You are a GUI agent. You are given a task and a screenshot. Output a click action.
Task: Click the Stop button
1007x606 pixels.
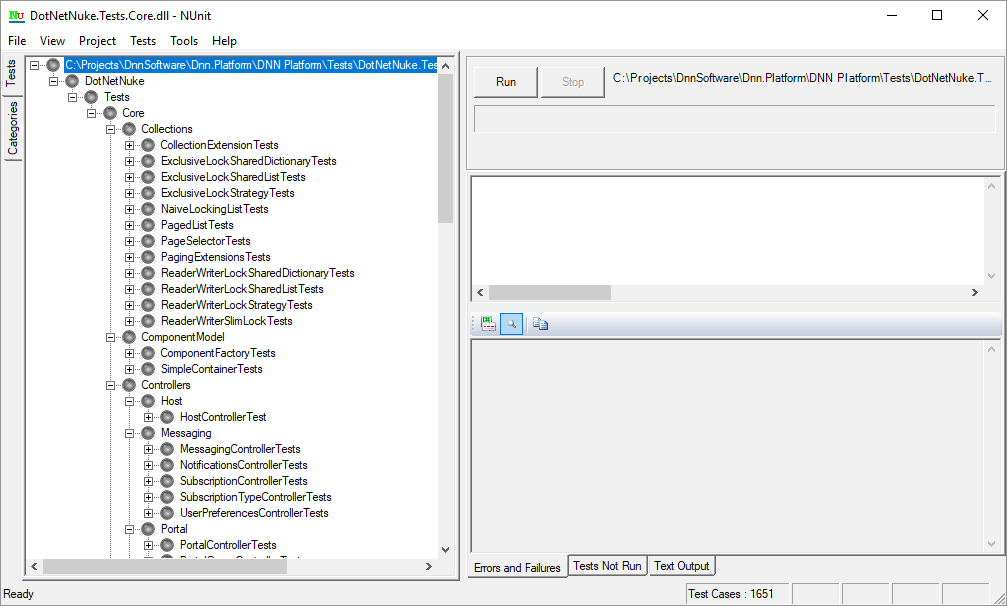pos(572,82)
